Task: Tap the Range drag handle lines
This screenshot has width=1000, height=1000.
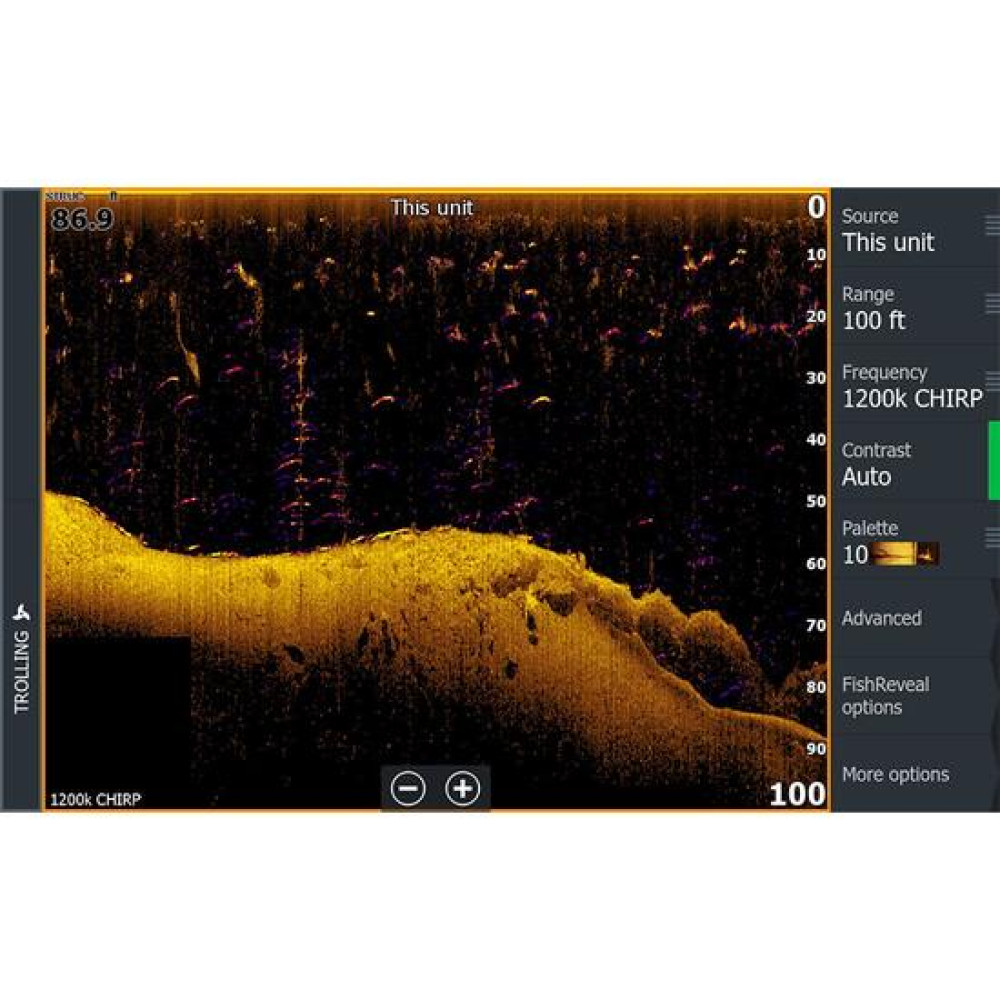Action: click(991, 303)
